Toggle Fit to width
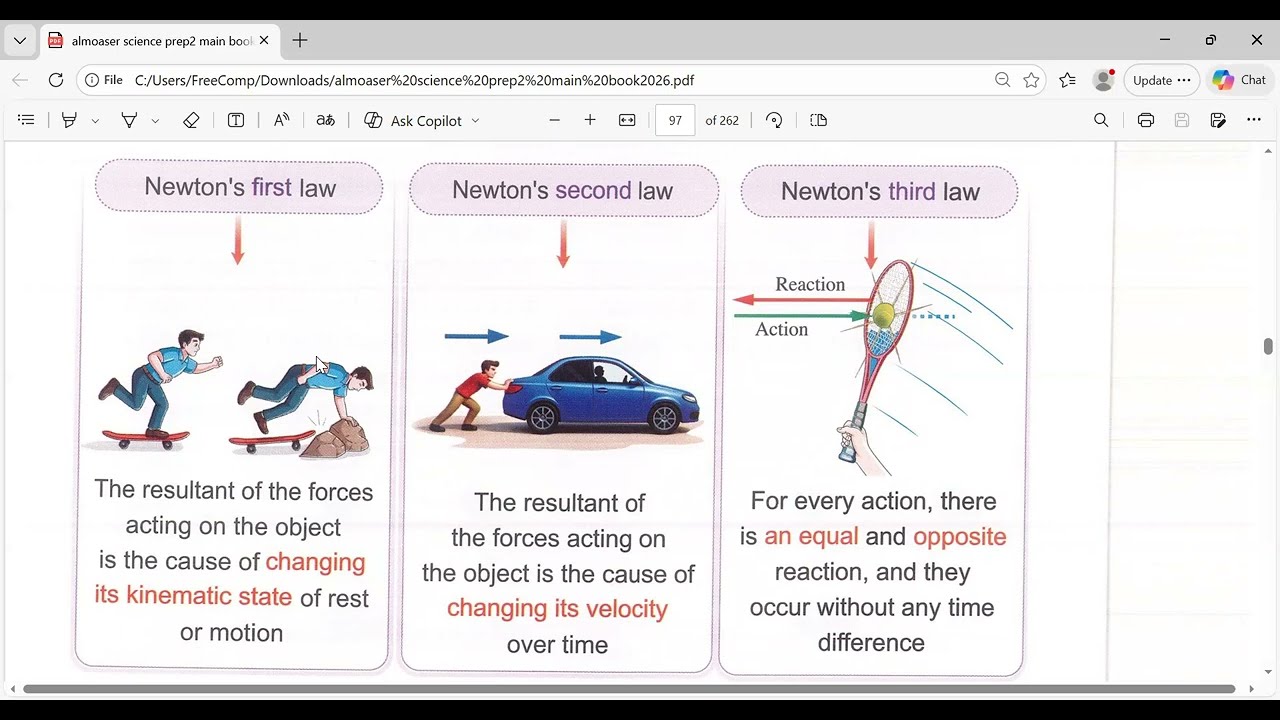Image resolution: width=1280 pixels, height=720 pixels. pos(627,120)
